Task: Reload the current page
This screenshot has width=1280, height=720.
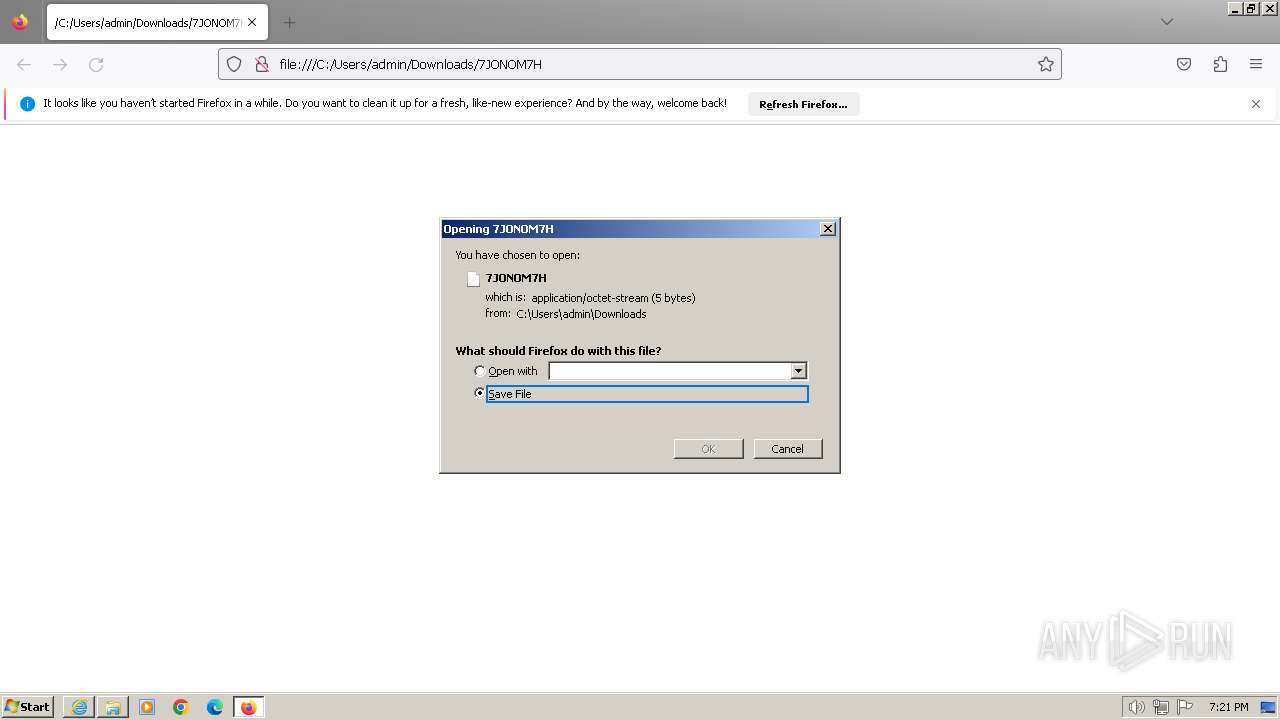Action: point(96,64)
